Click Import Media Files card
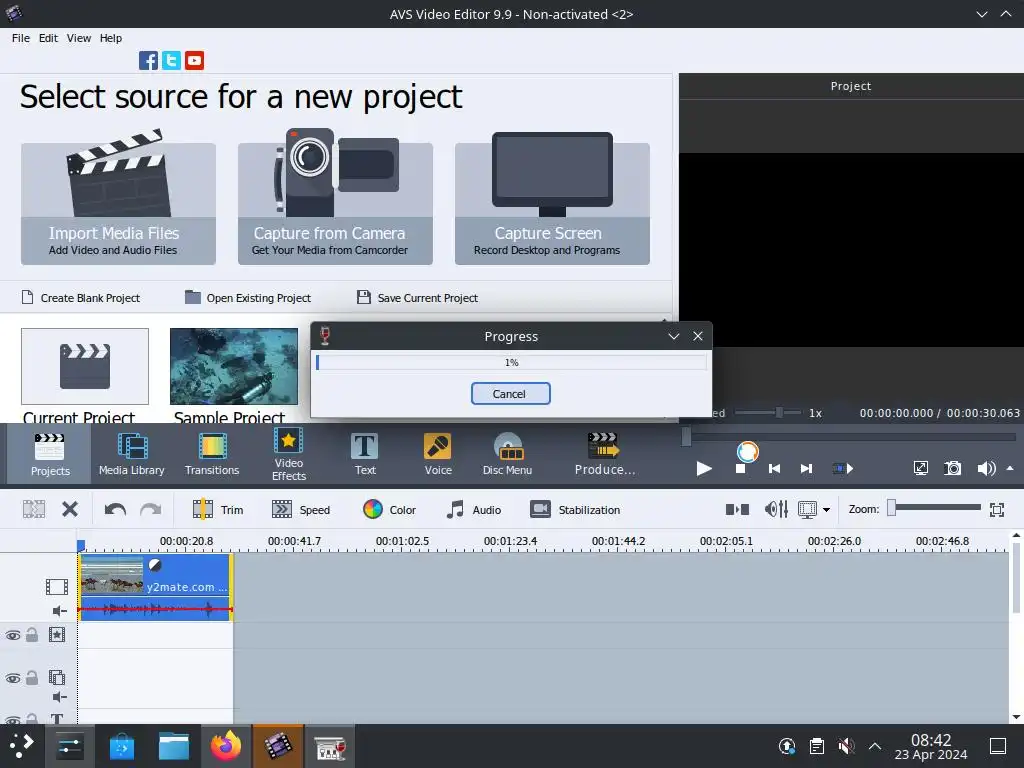Screen dimensions: 1024x768 pos(118,204)
